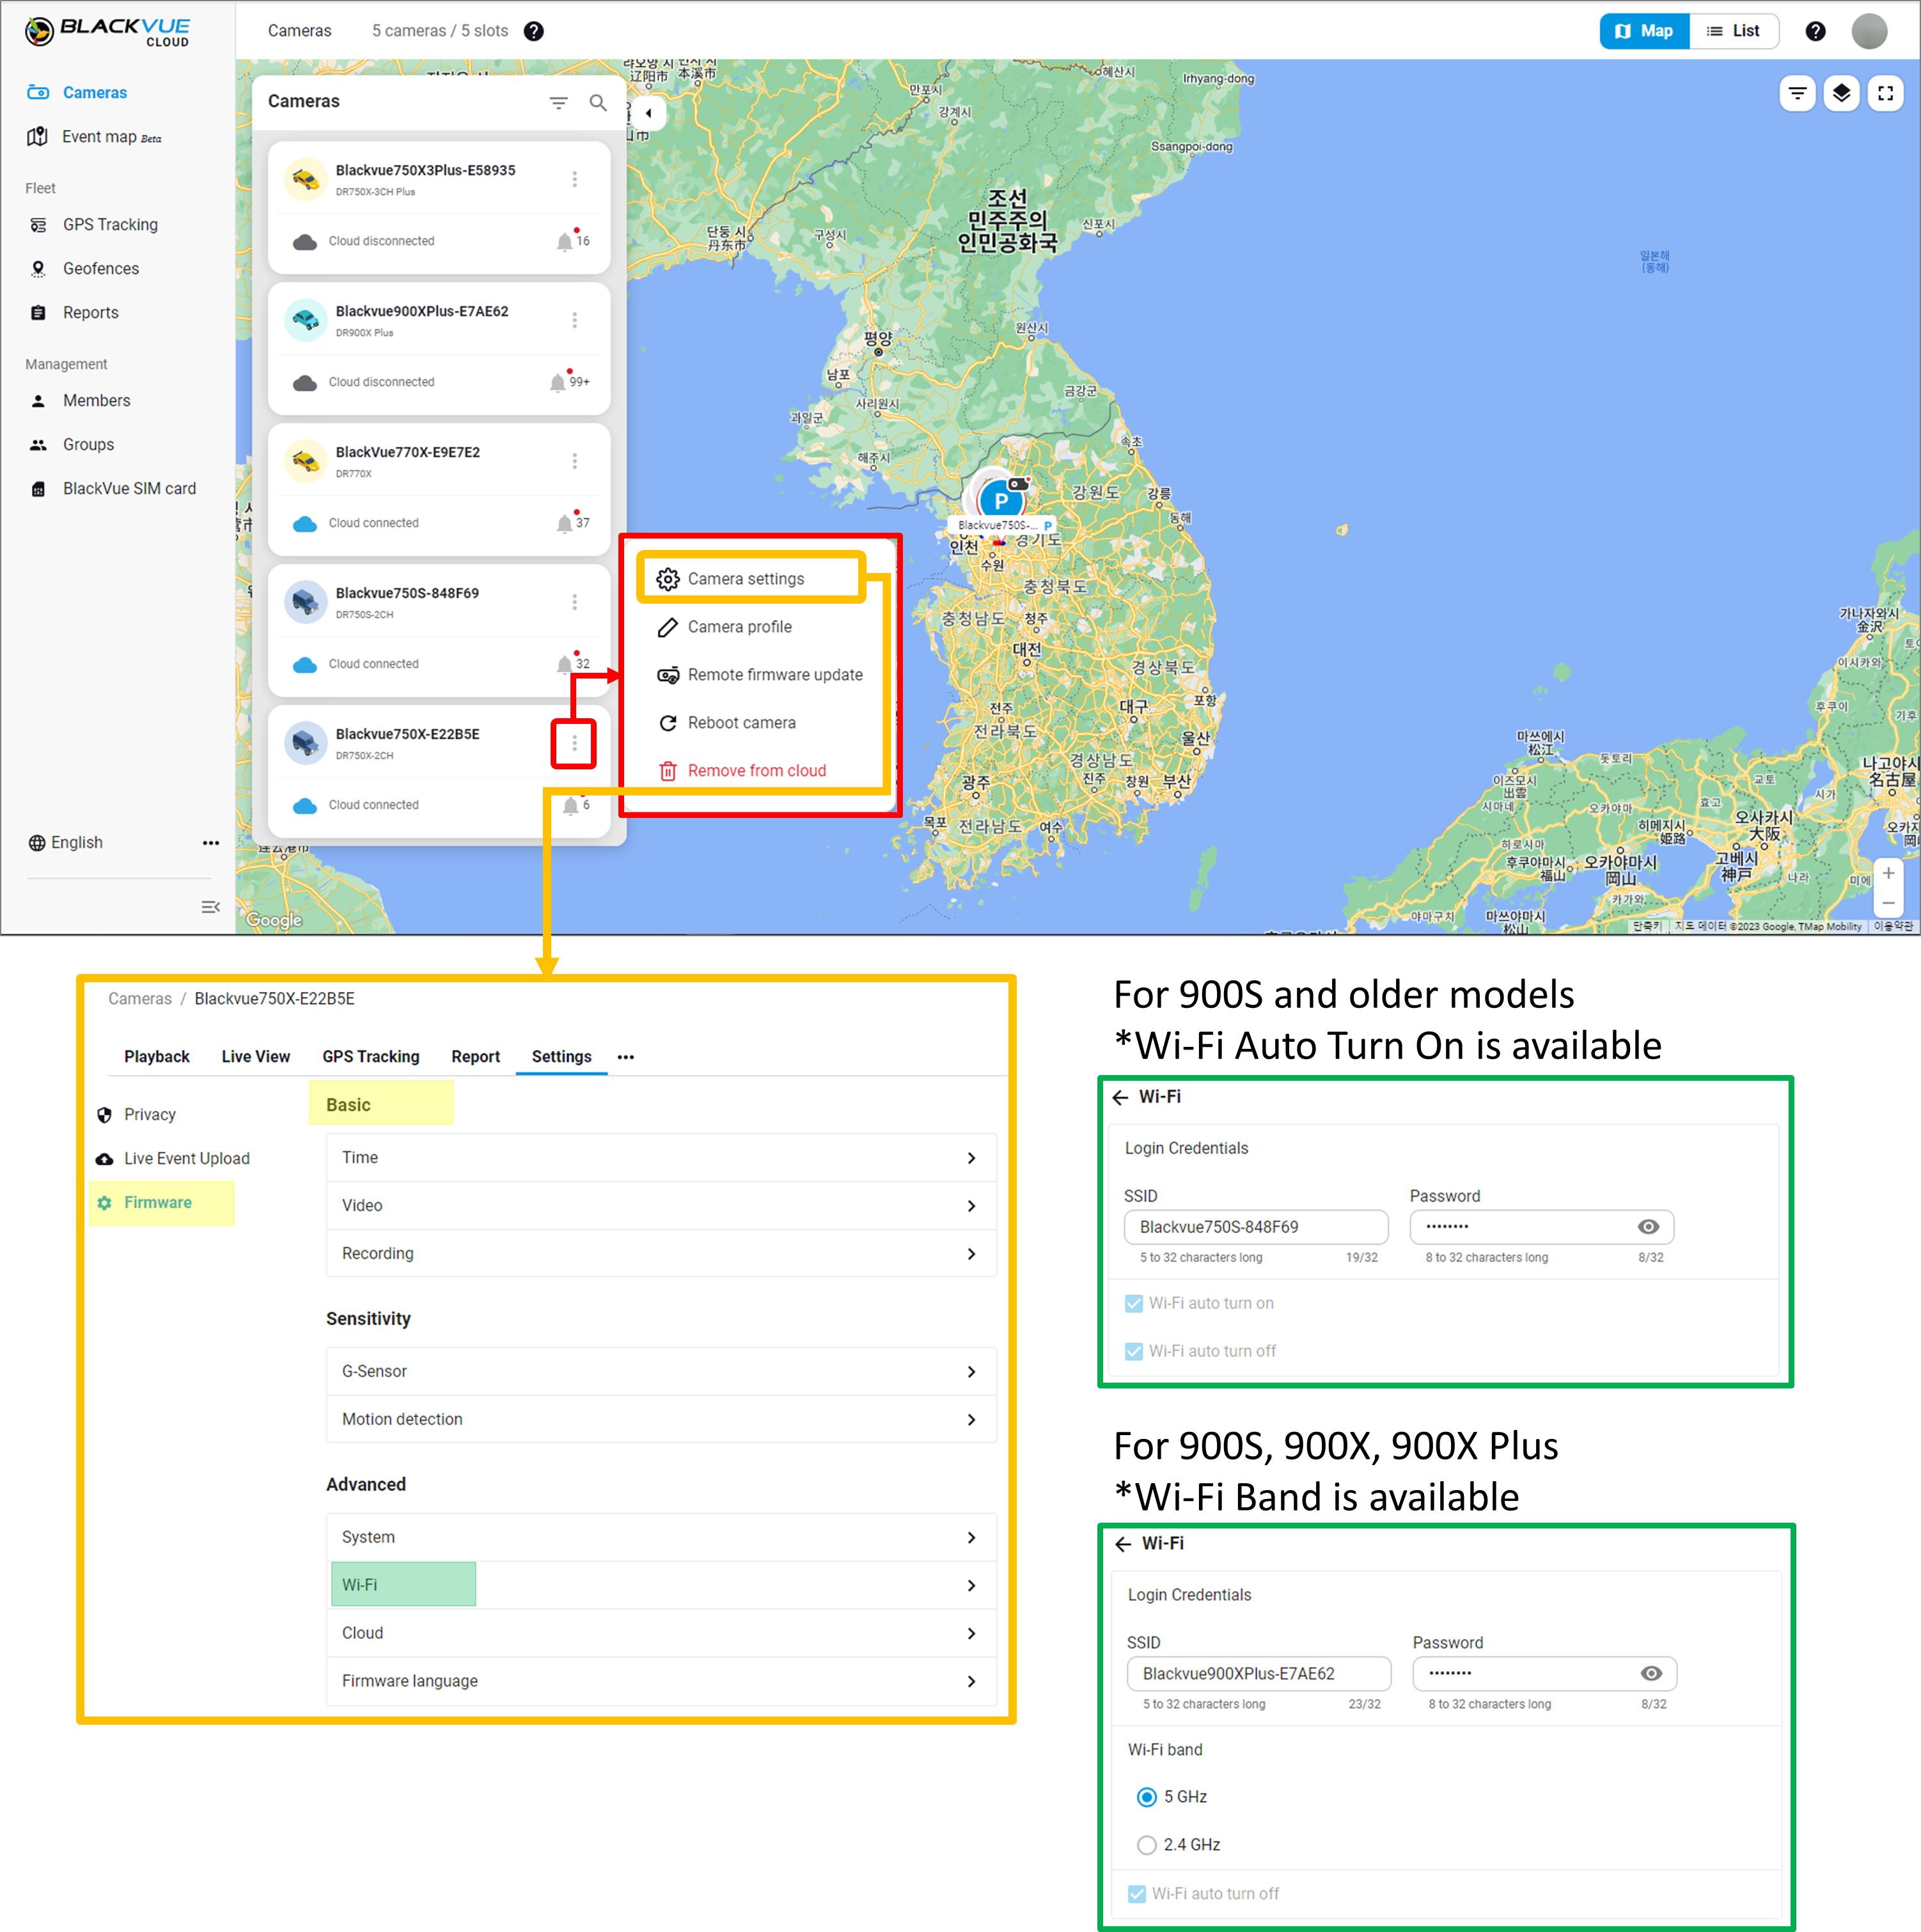
Task: Switch to Report tab
Action: pos(475,1057)
